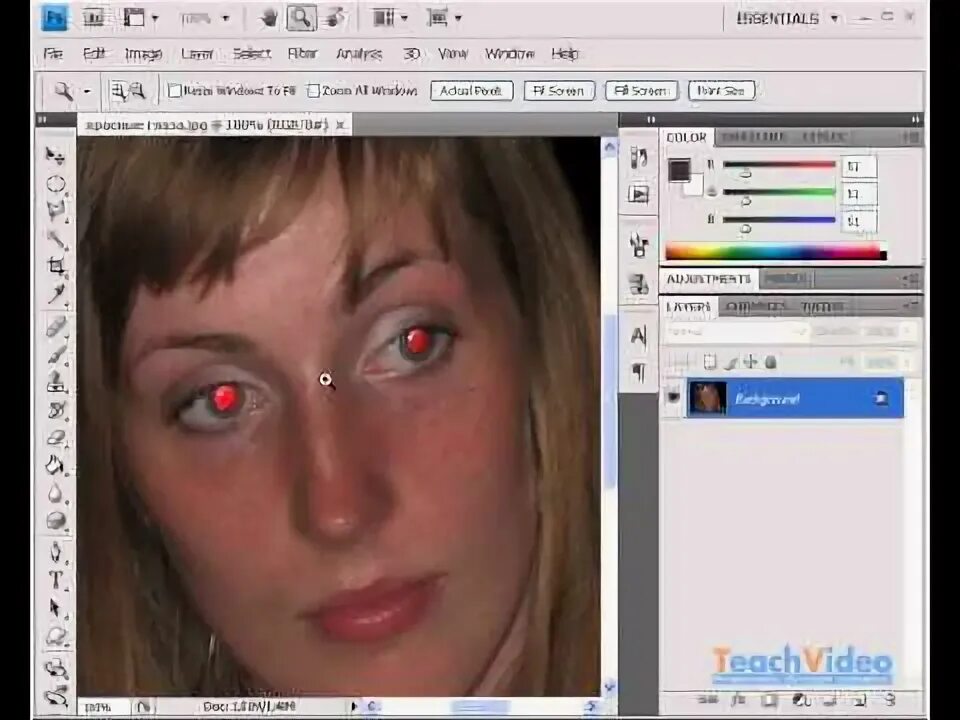The width and height of the screenshot is (960, 720).
Task: Select the Polygonal Lasso tool
Action: point(56,210)
